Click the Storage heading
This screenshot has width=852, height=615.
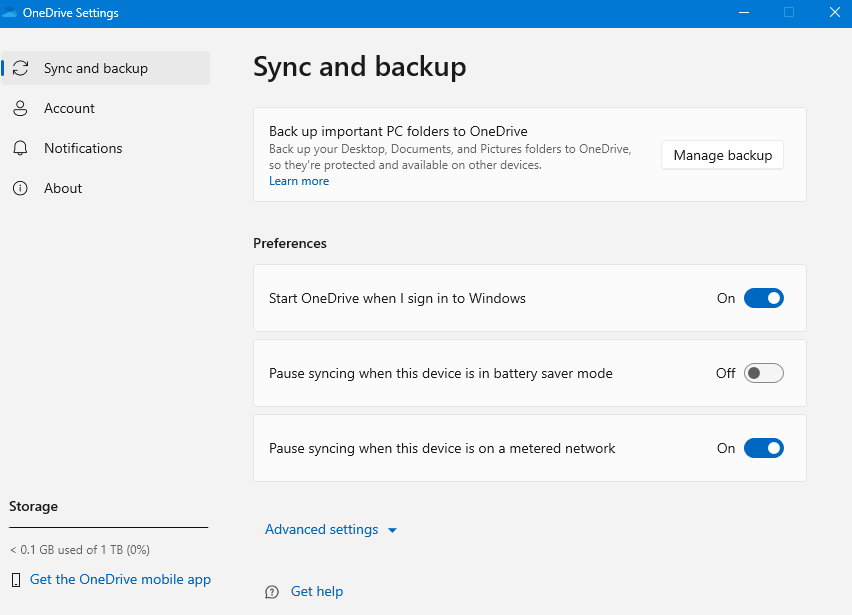(33, 506)
